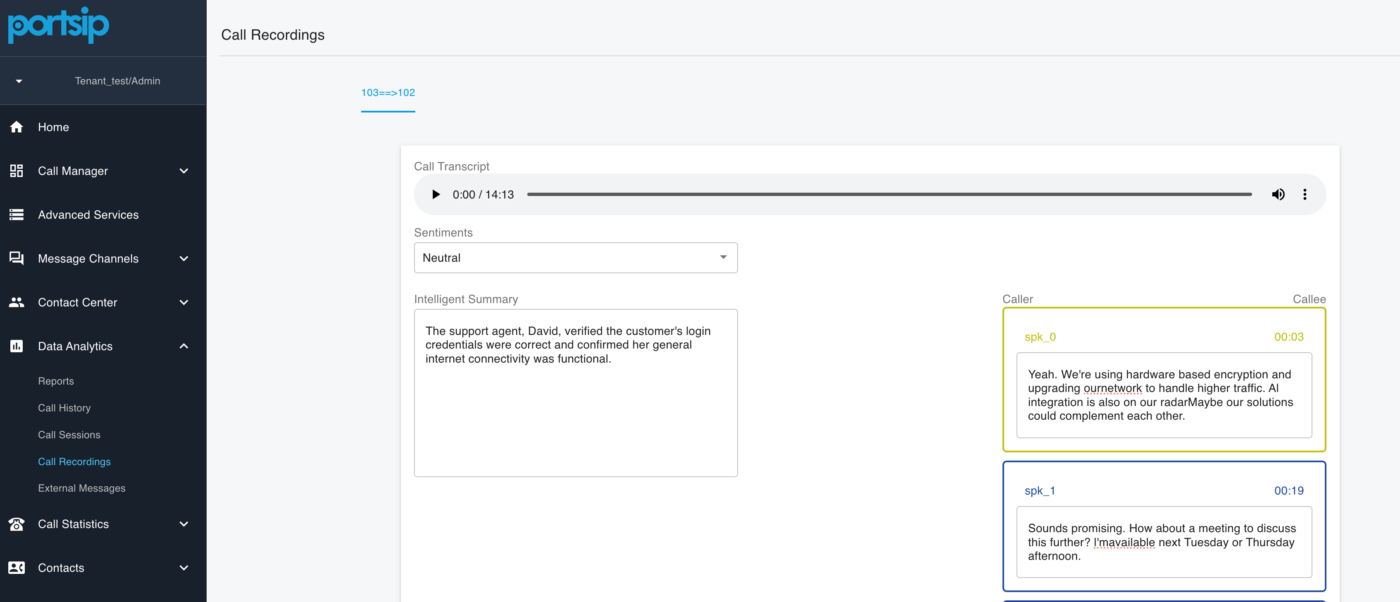Play the call recording
Viewport: 1400px width, 602px height.
click(435, 194)
